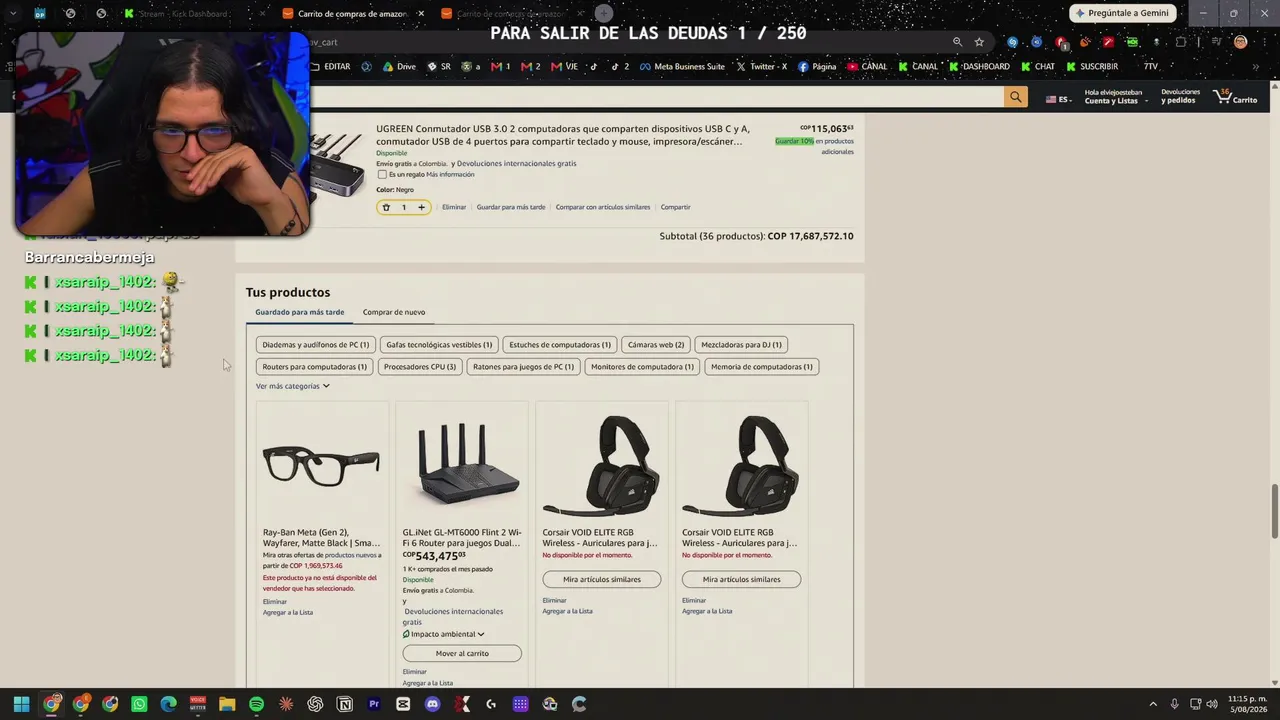Open the YouTube CANAL bookmark
This screenshot has width=1280, height=720.
(867, 67)
